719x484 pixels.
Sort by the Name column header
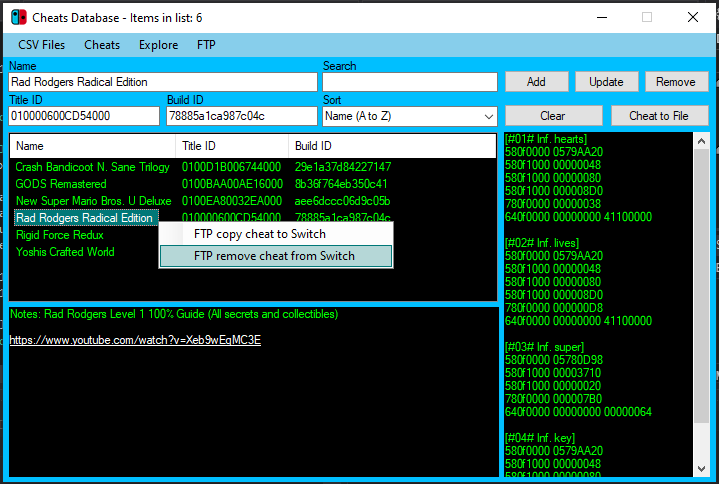[x=93, y=146]
